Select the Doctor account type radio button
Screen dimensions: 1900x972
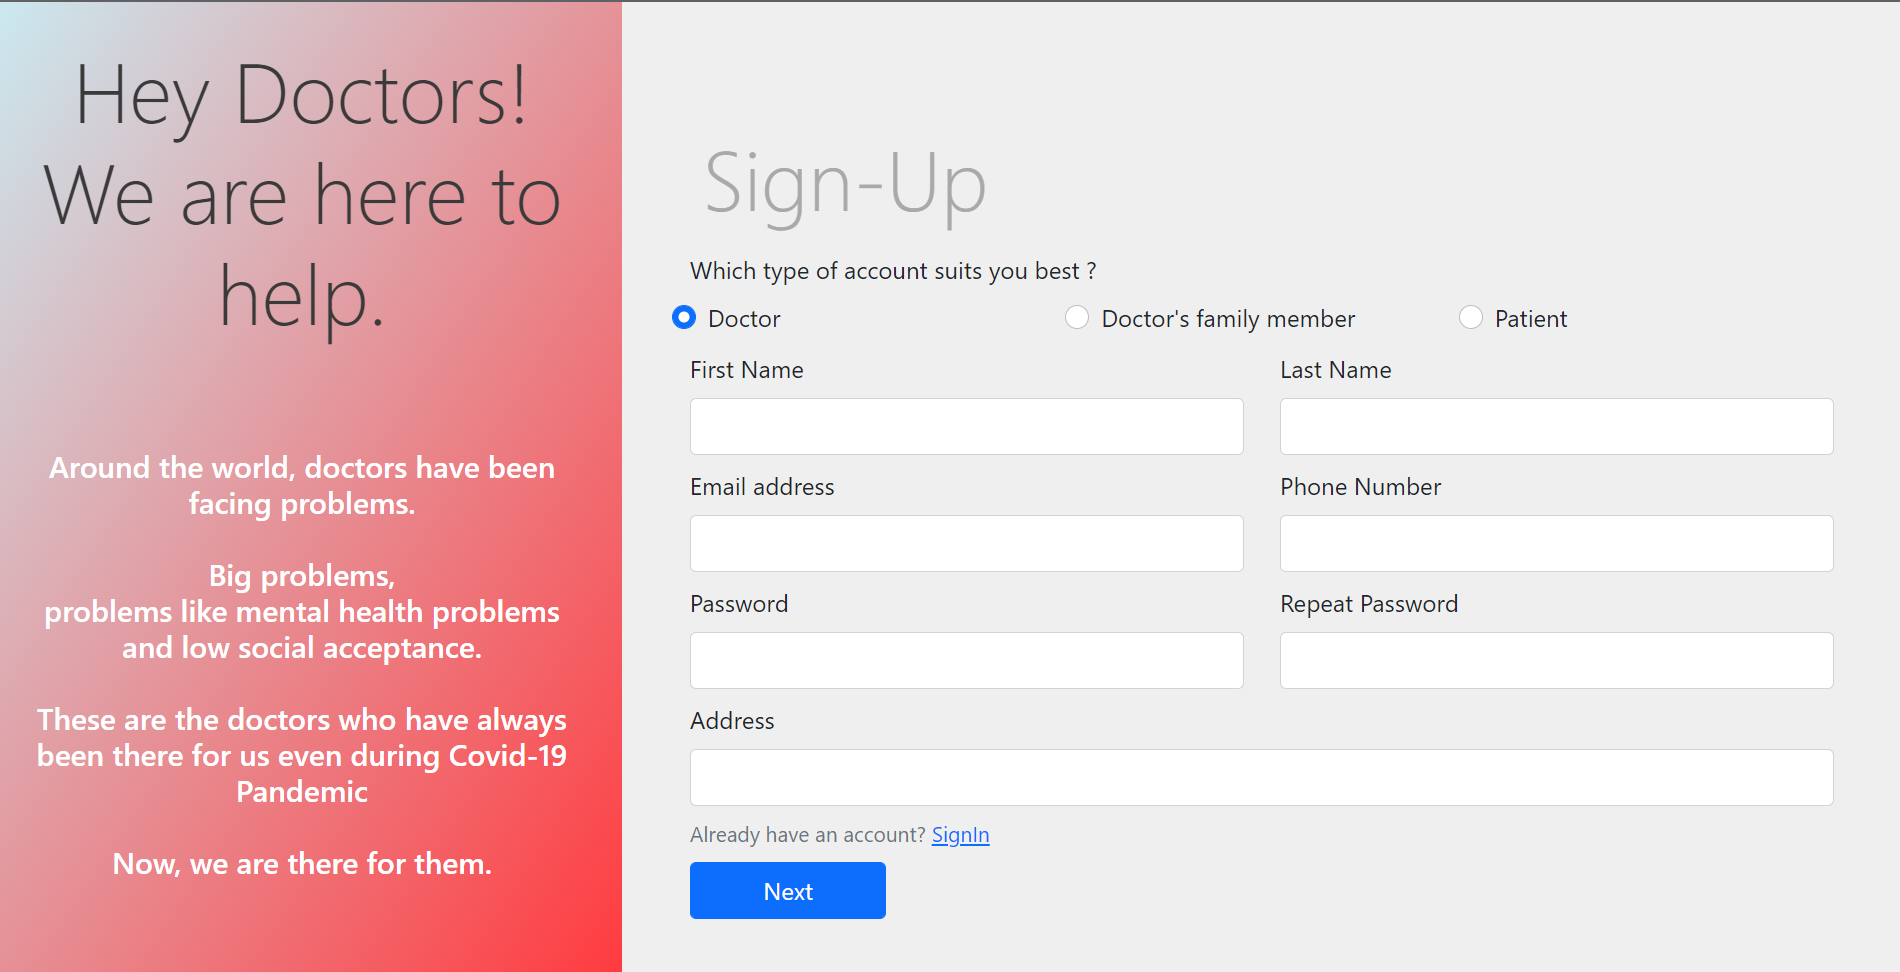pos(684,318)
